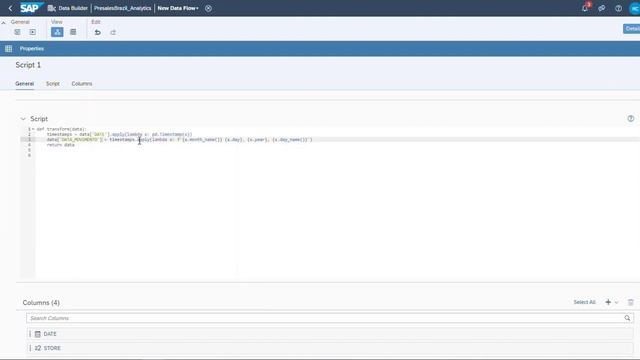
Task: Click the Columns (4) heading
Action: click(x=41, y=302)
